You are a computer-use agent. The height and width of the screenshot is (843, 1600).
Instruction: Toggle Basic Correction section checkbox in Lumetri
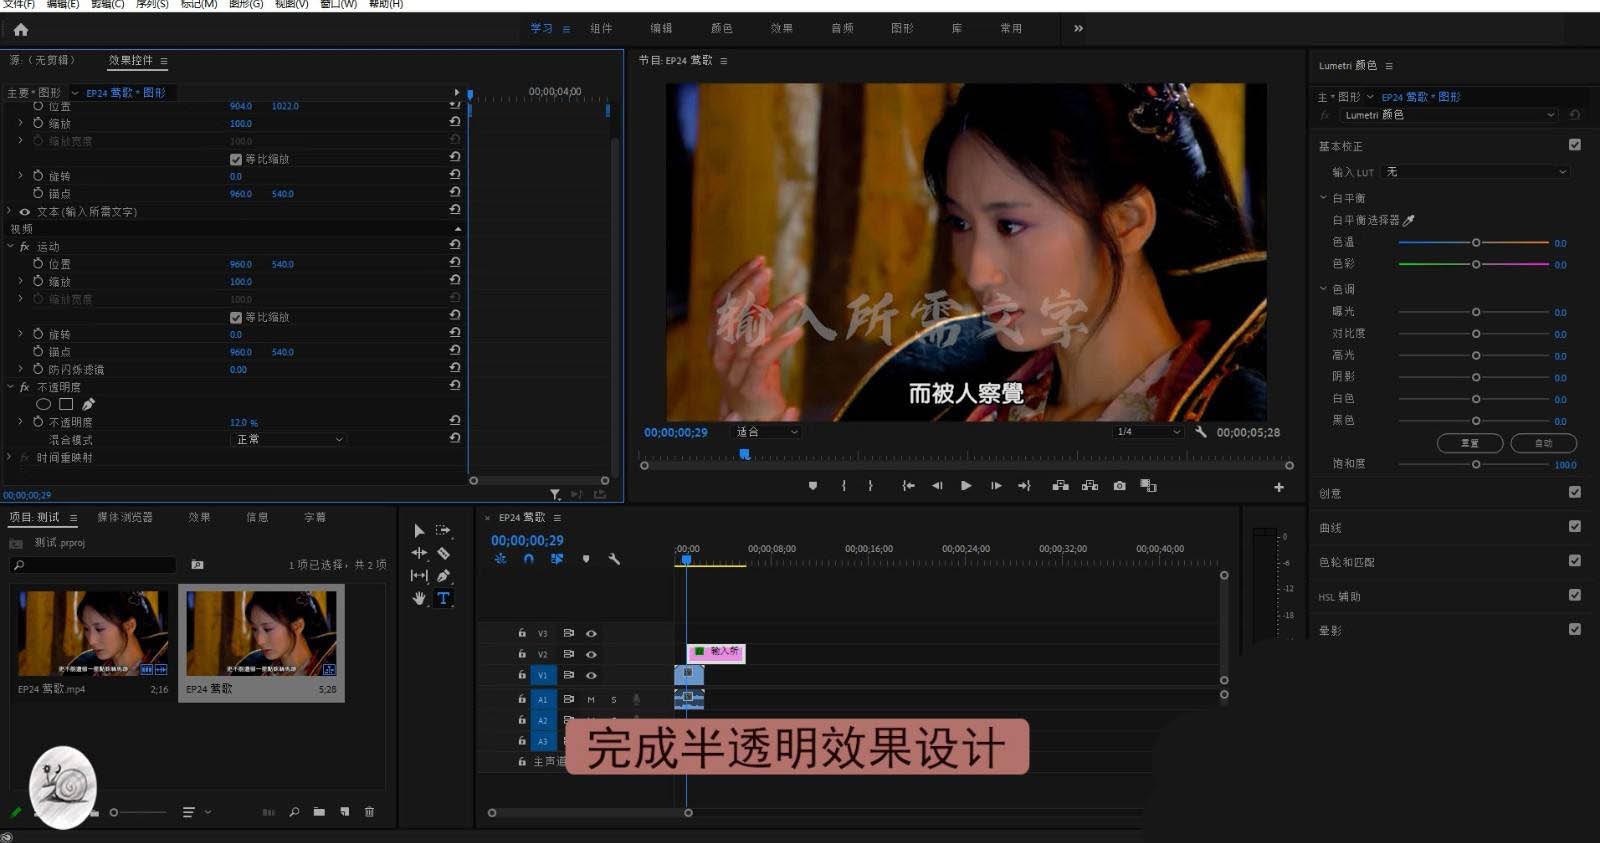coord(1575,145)
